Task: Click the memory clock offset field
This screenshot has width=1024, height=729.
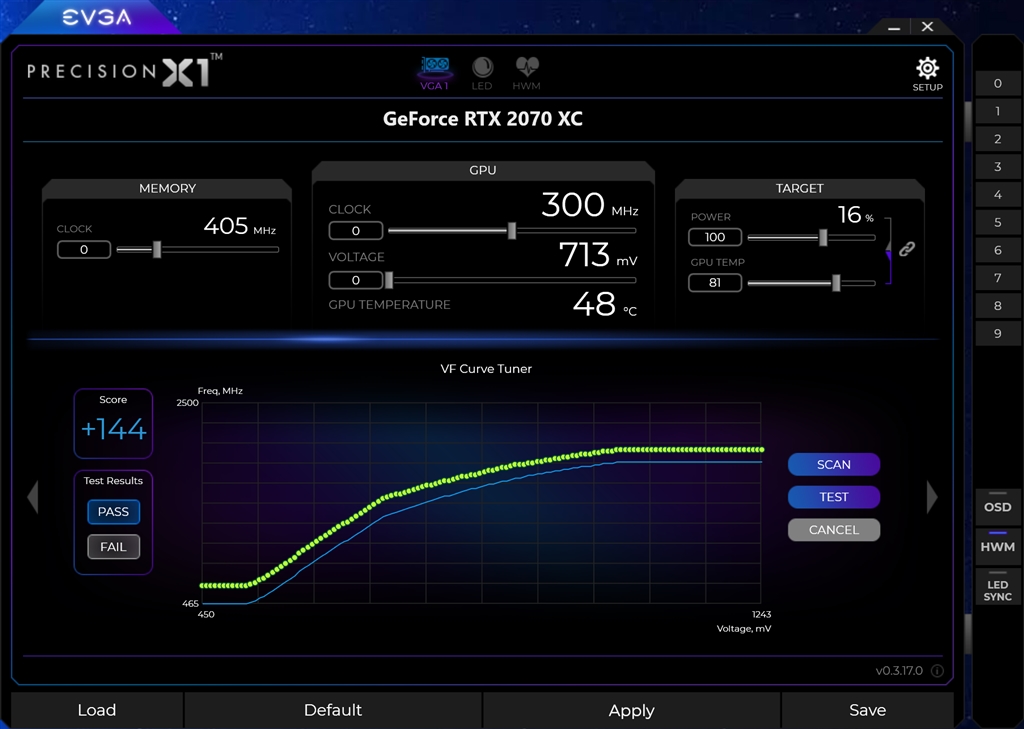Action: [84, 250]
